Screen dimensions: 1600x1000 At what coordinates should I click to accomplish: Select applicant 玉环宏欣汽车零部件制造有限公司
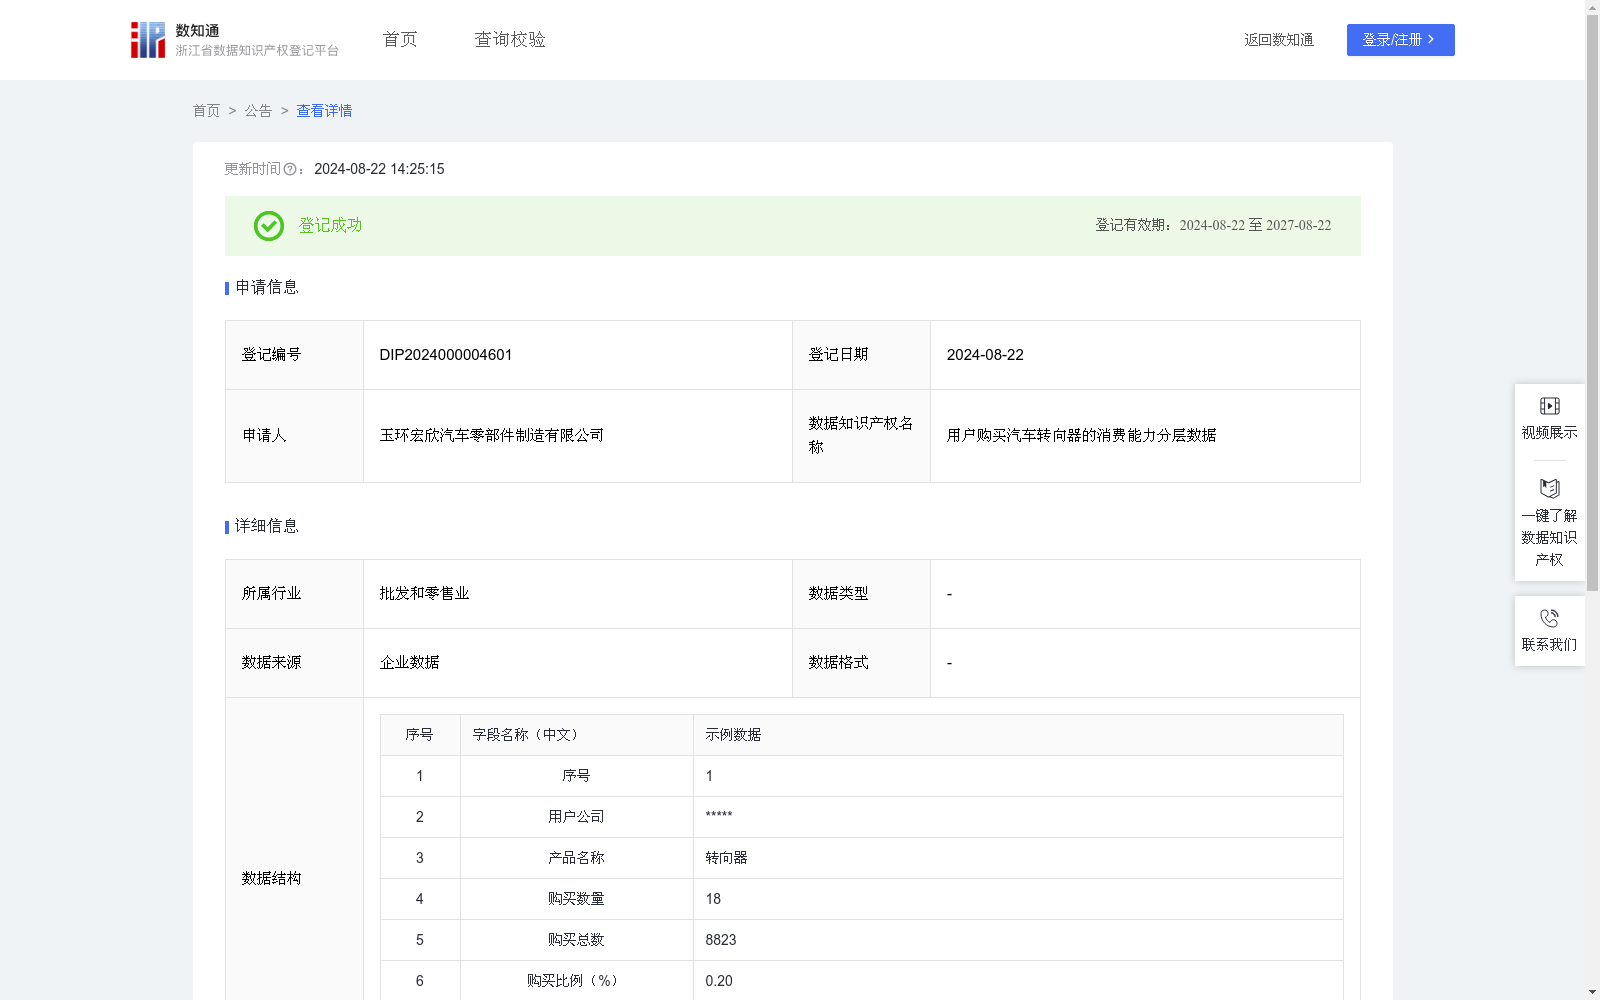click(x=492, y=436)
